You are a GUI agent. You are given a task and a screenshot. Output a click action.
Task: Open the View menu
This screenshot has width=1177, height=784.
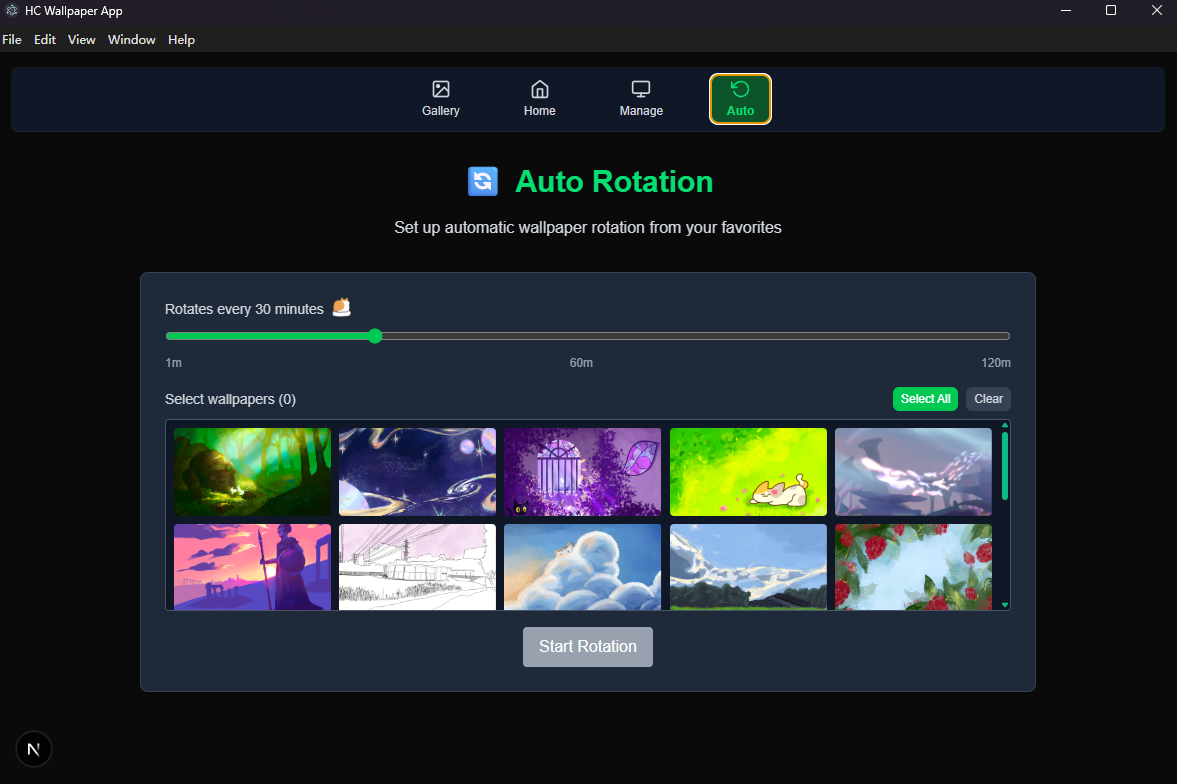click(81, 39)
